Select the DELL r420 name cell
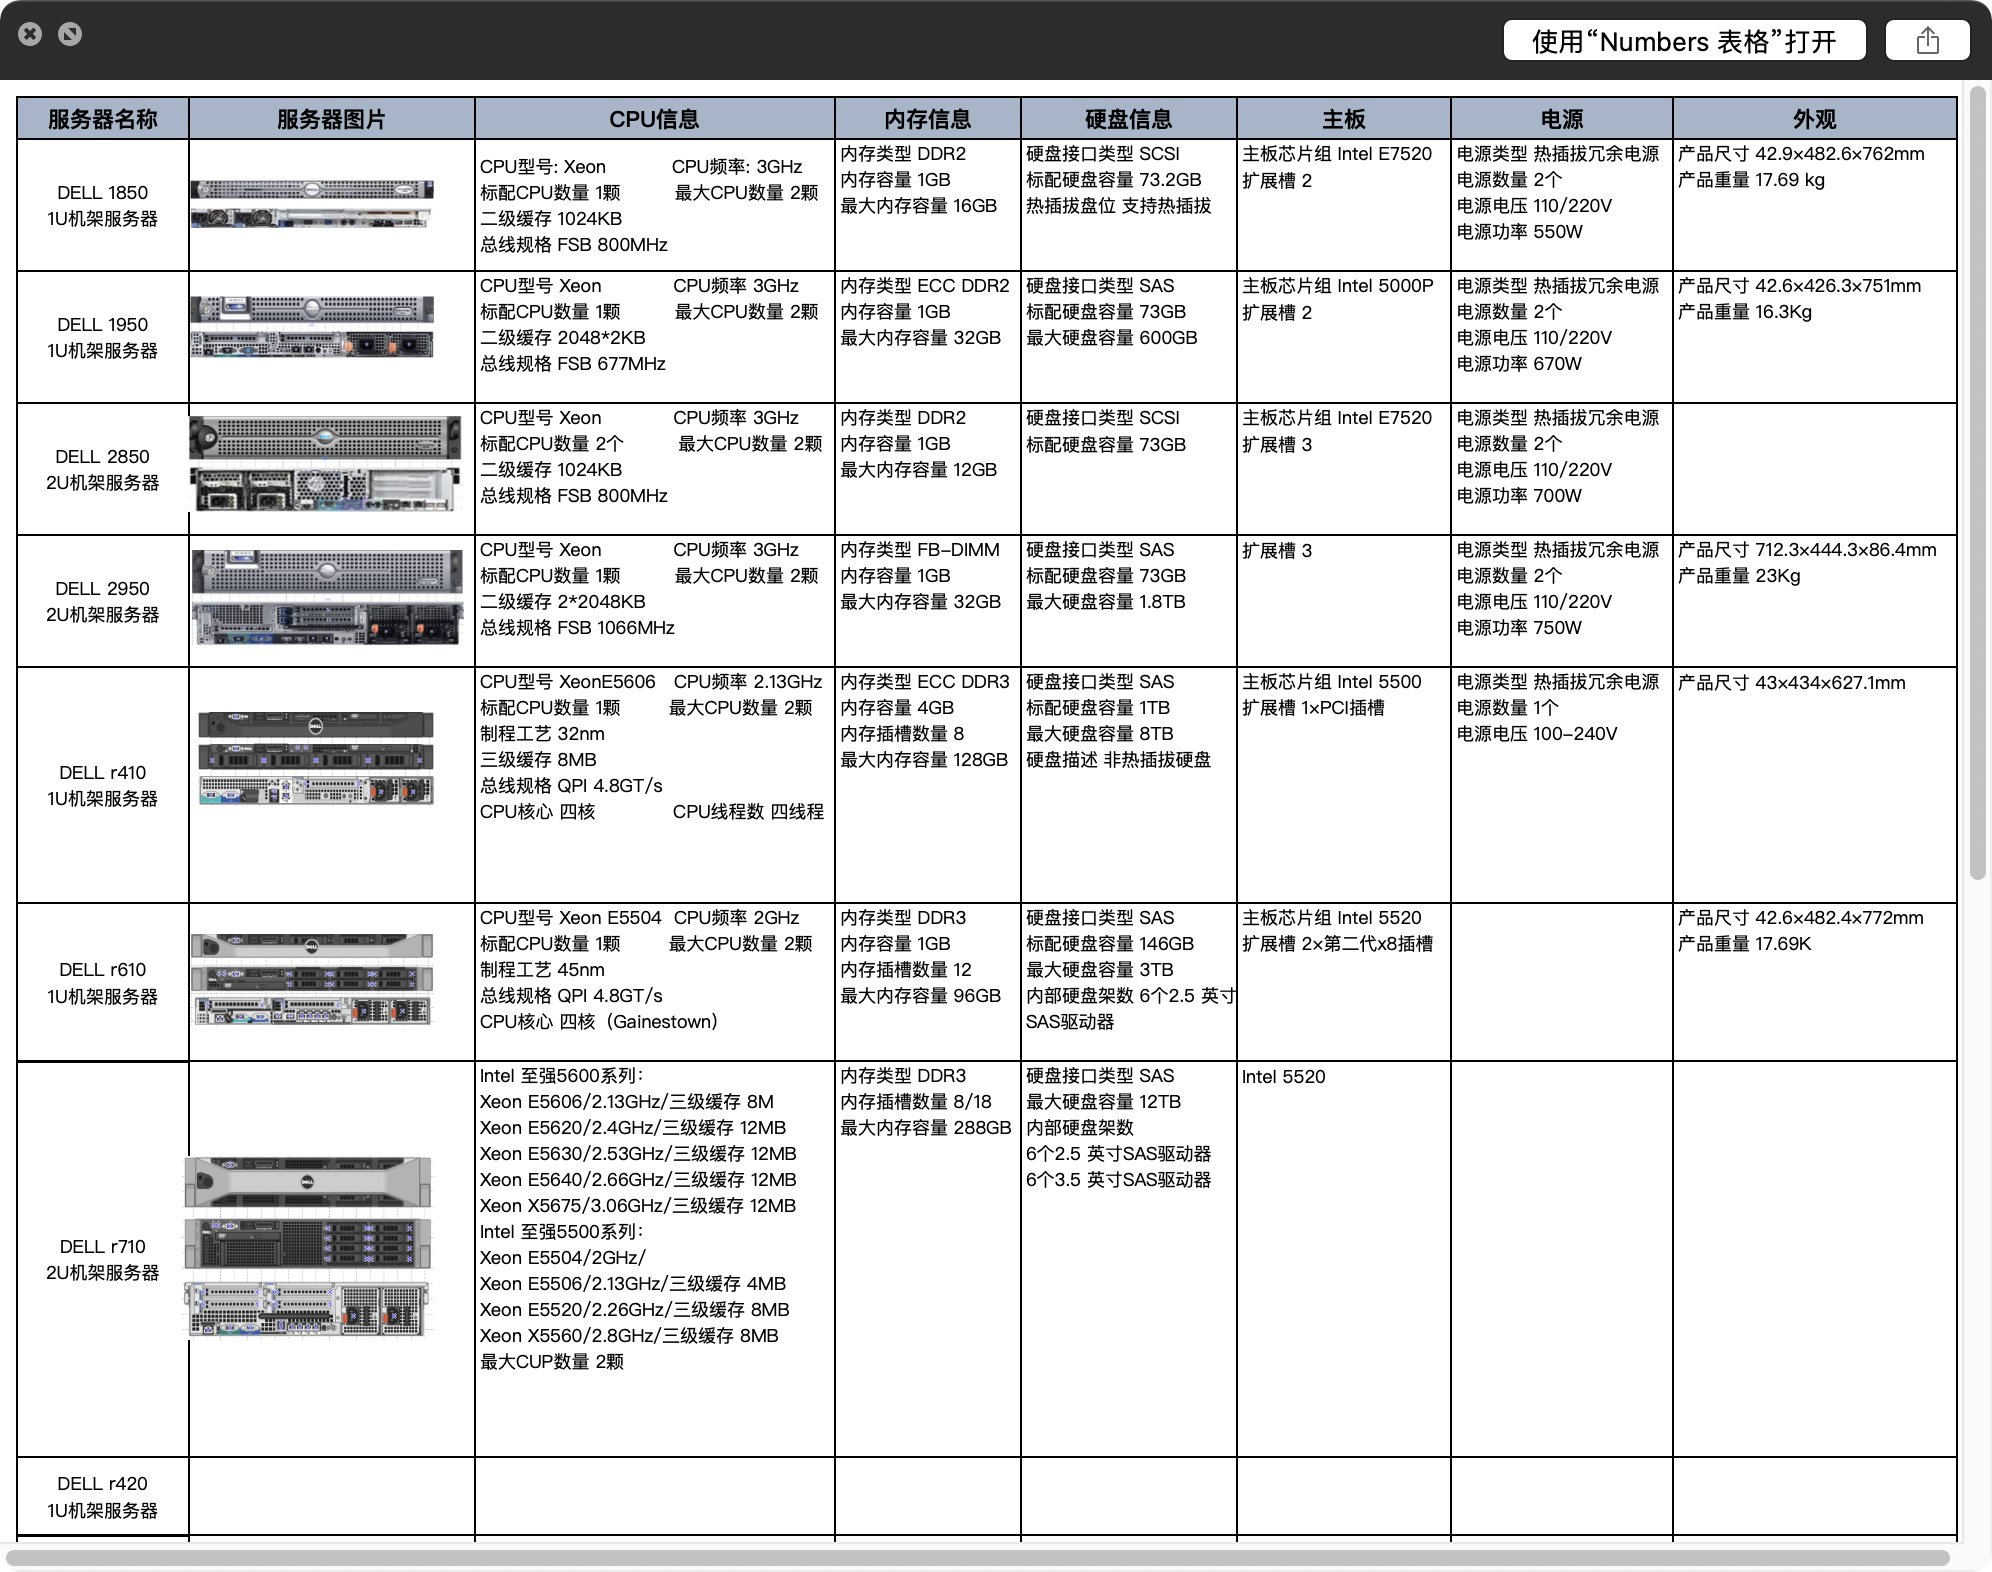The width and height of the screenshot is (1992, 1572). (x=102, y=1497)
